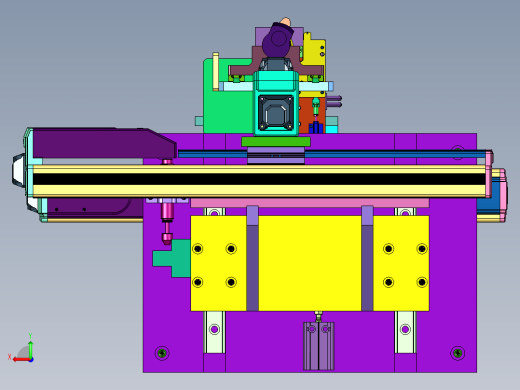This screenshot has width=520, height=390.
Task: Select the pink end cap on the rail's right end
Action: tap(489, 175)
